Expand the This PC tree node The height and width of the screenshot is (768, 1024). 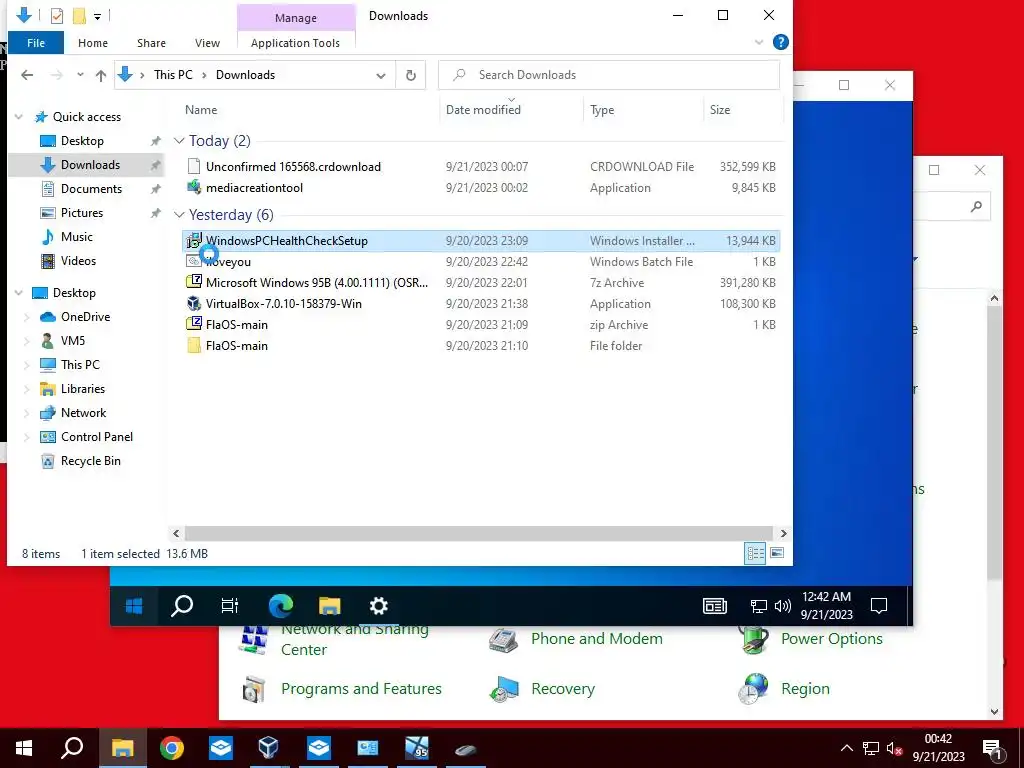(x=27, y=364)
